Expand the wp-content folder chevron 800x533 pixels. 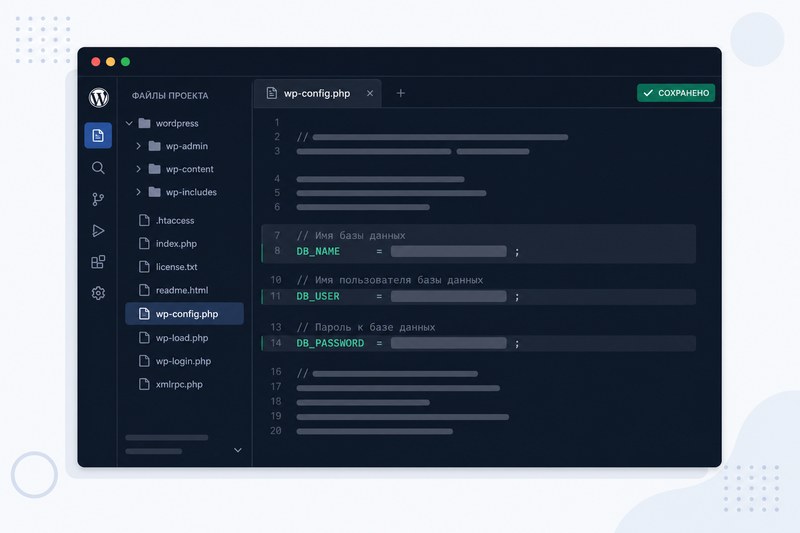(x=138, y=169)
